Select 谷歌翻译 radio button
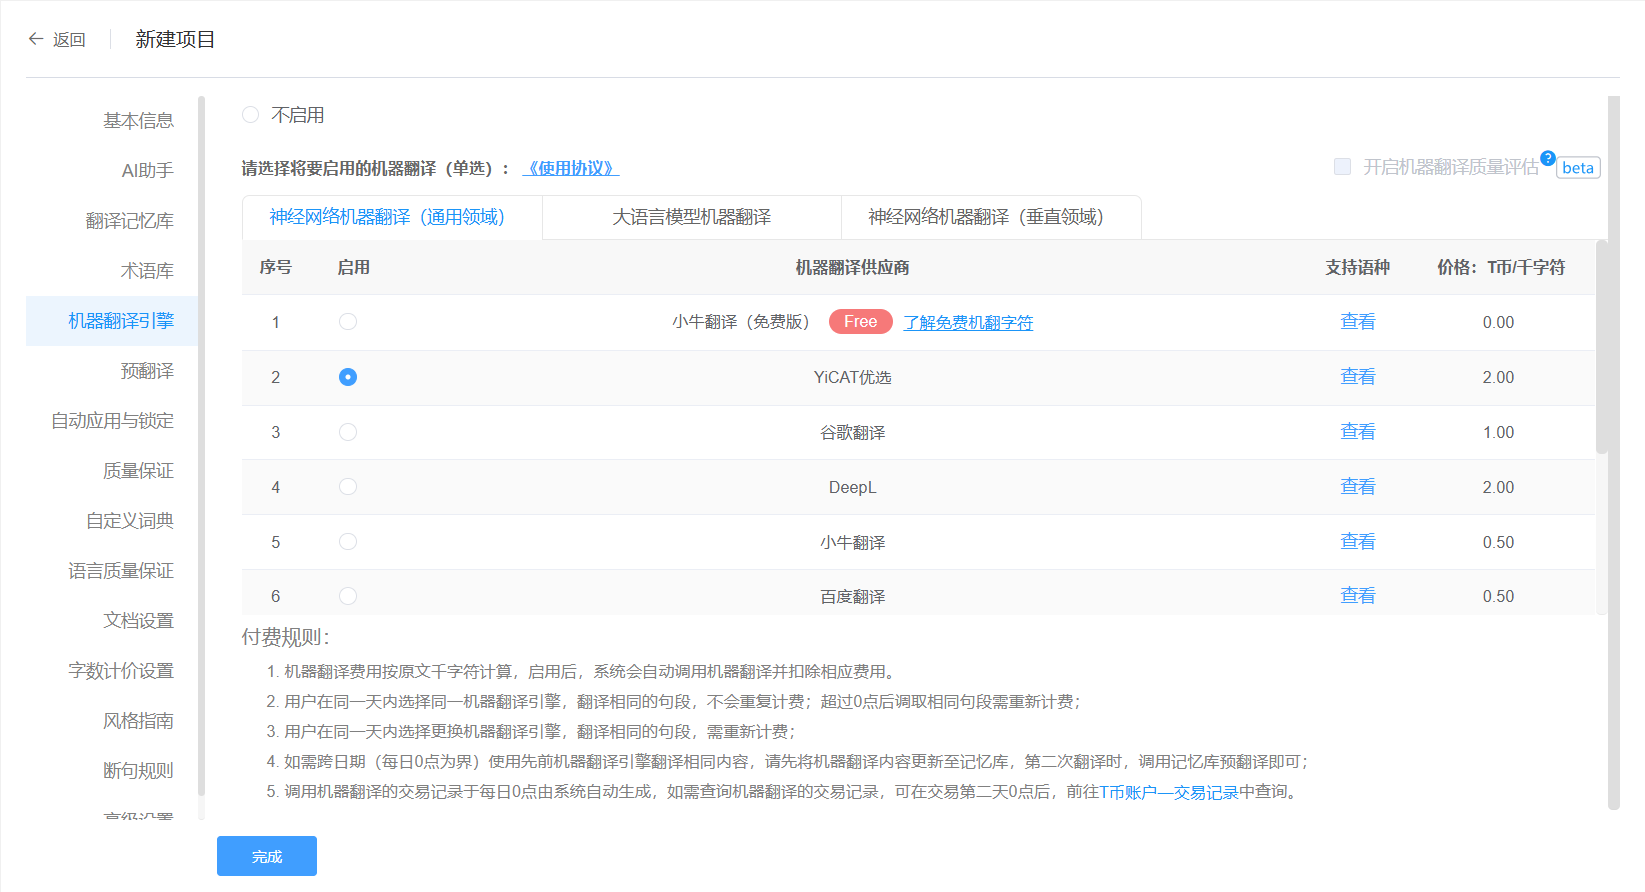Screen dimensions: 1645x892 coord(348,432)
